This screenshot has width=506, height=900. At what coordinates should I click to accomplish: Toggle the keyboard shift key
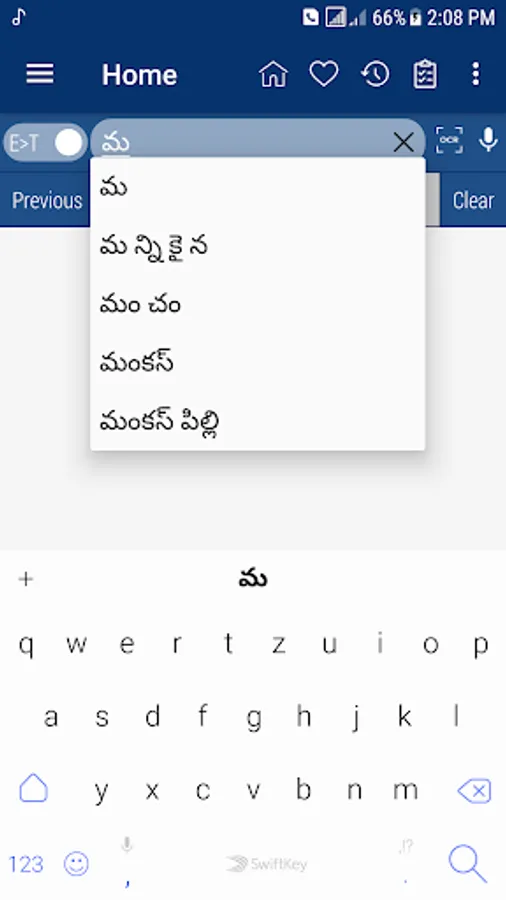point(33,789)
